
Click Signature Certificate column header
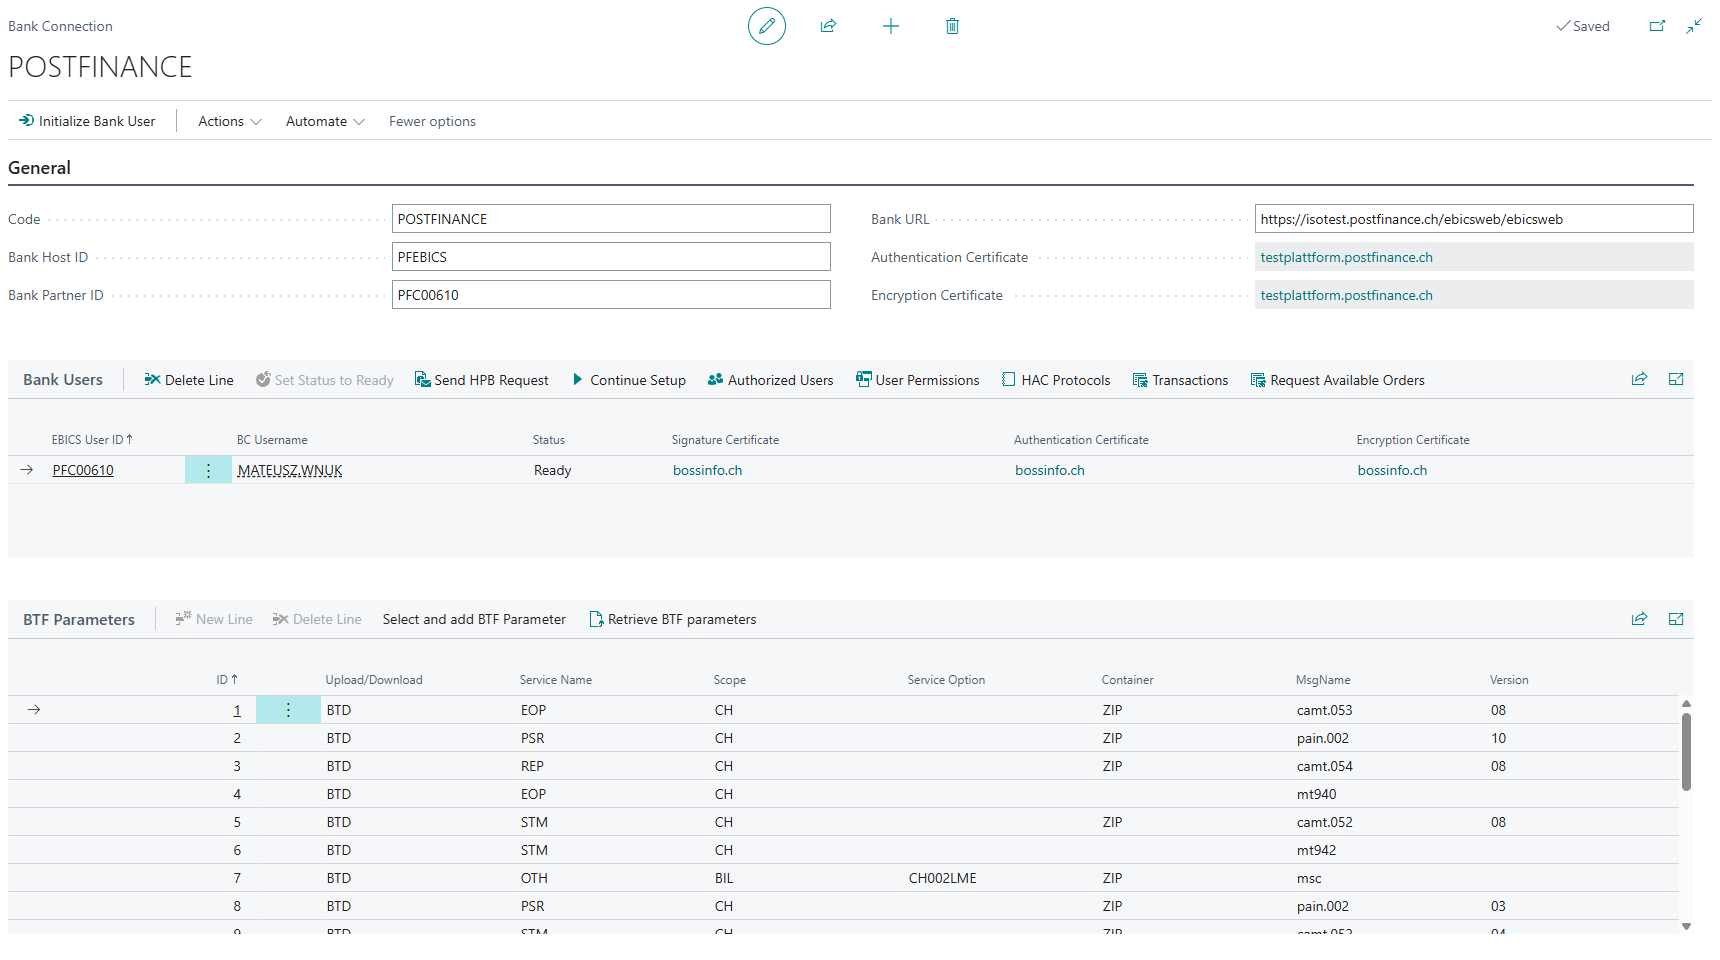[725, 440]
